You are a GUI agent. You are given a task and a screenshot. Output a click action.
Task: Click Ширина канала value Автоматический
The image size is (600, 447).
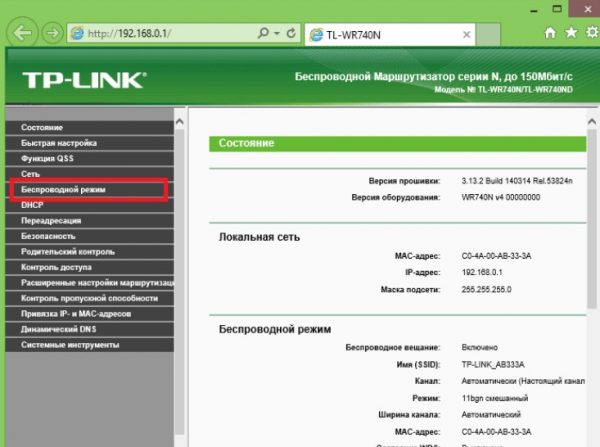point(491,414)
